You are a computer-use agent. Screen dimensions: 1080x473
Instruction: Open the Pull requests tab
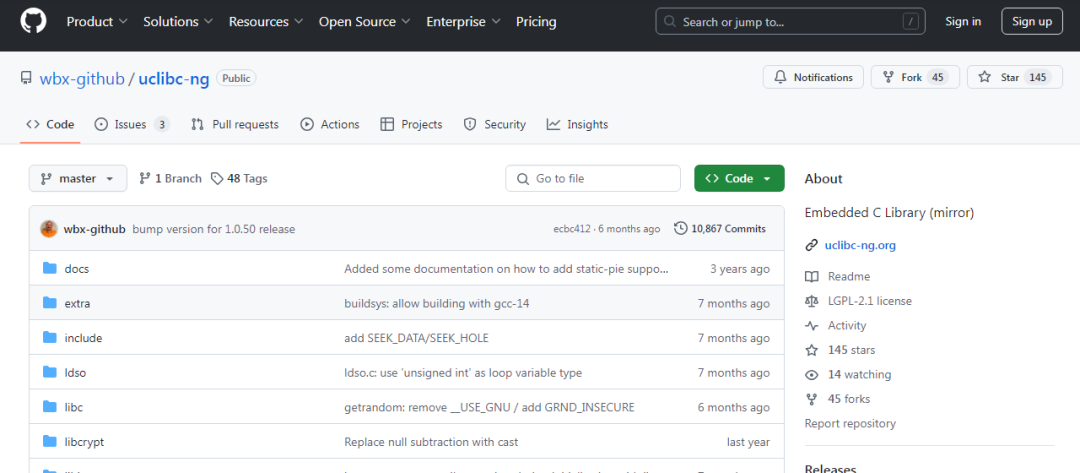point(235,125)
